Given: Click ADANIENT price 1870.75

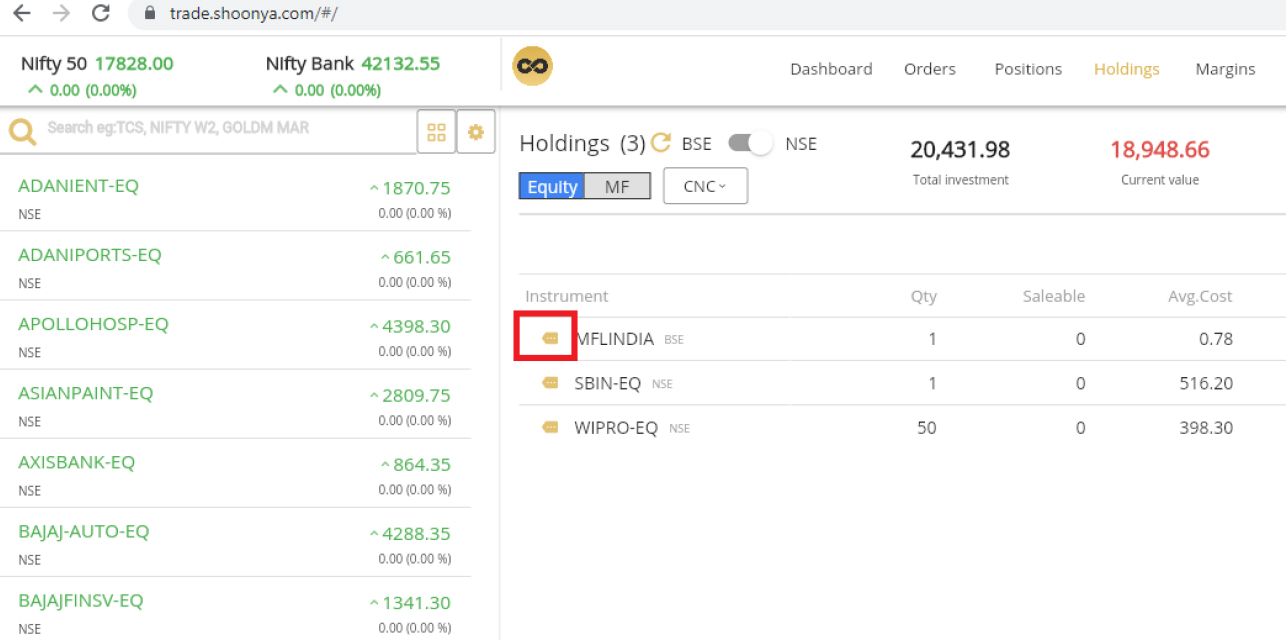Looking at the screenshot, I should tap(416, 188).
